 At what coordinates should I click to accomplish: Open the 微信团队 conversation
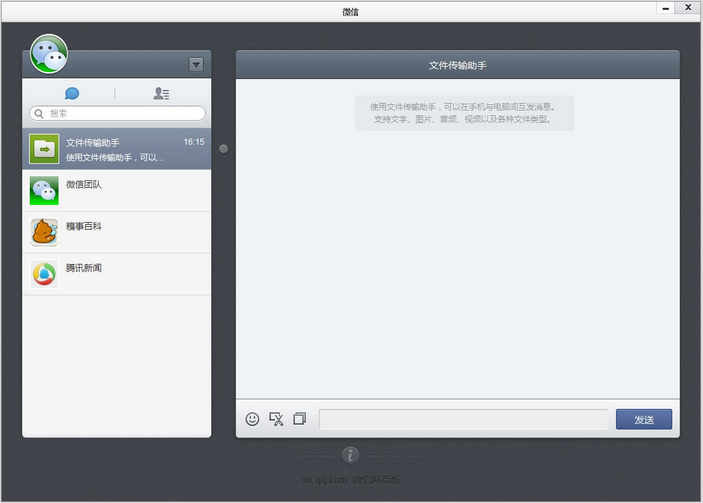(x=117, y=191)
